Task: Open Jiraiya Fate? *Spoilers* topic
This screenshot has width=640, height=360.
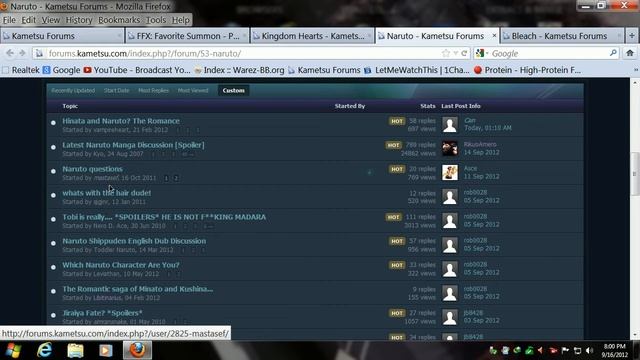Action: pos(102,313)
